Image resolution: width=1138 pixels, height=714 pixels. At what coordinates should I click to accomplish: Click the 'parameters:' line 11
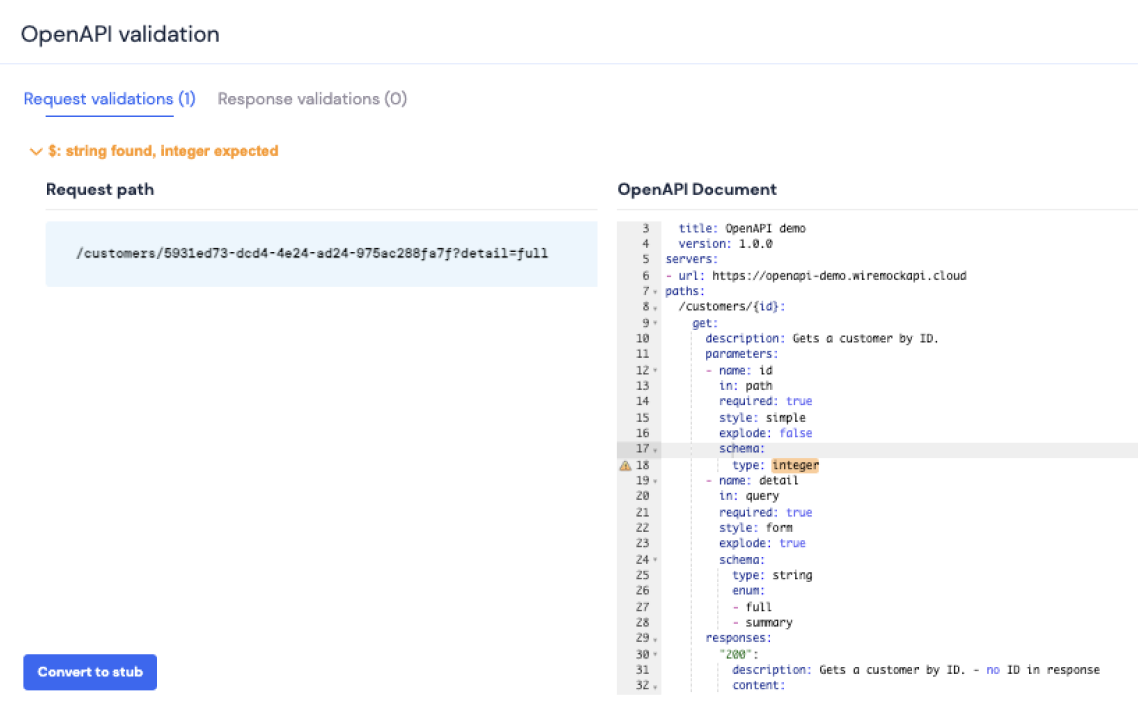(741, 354)
